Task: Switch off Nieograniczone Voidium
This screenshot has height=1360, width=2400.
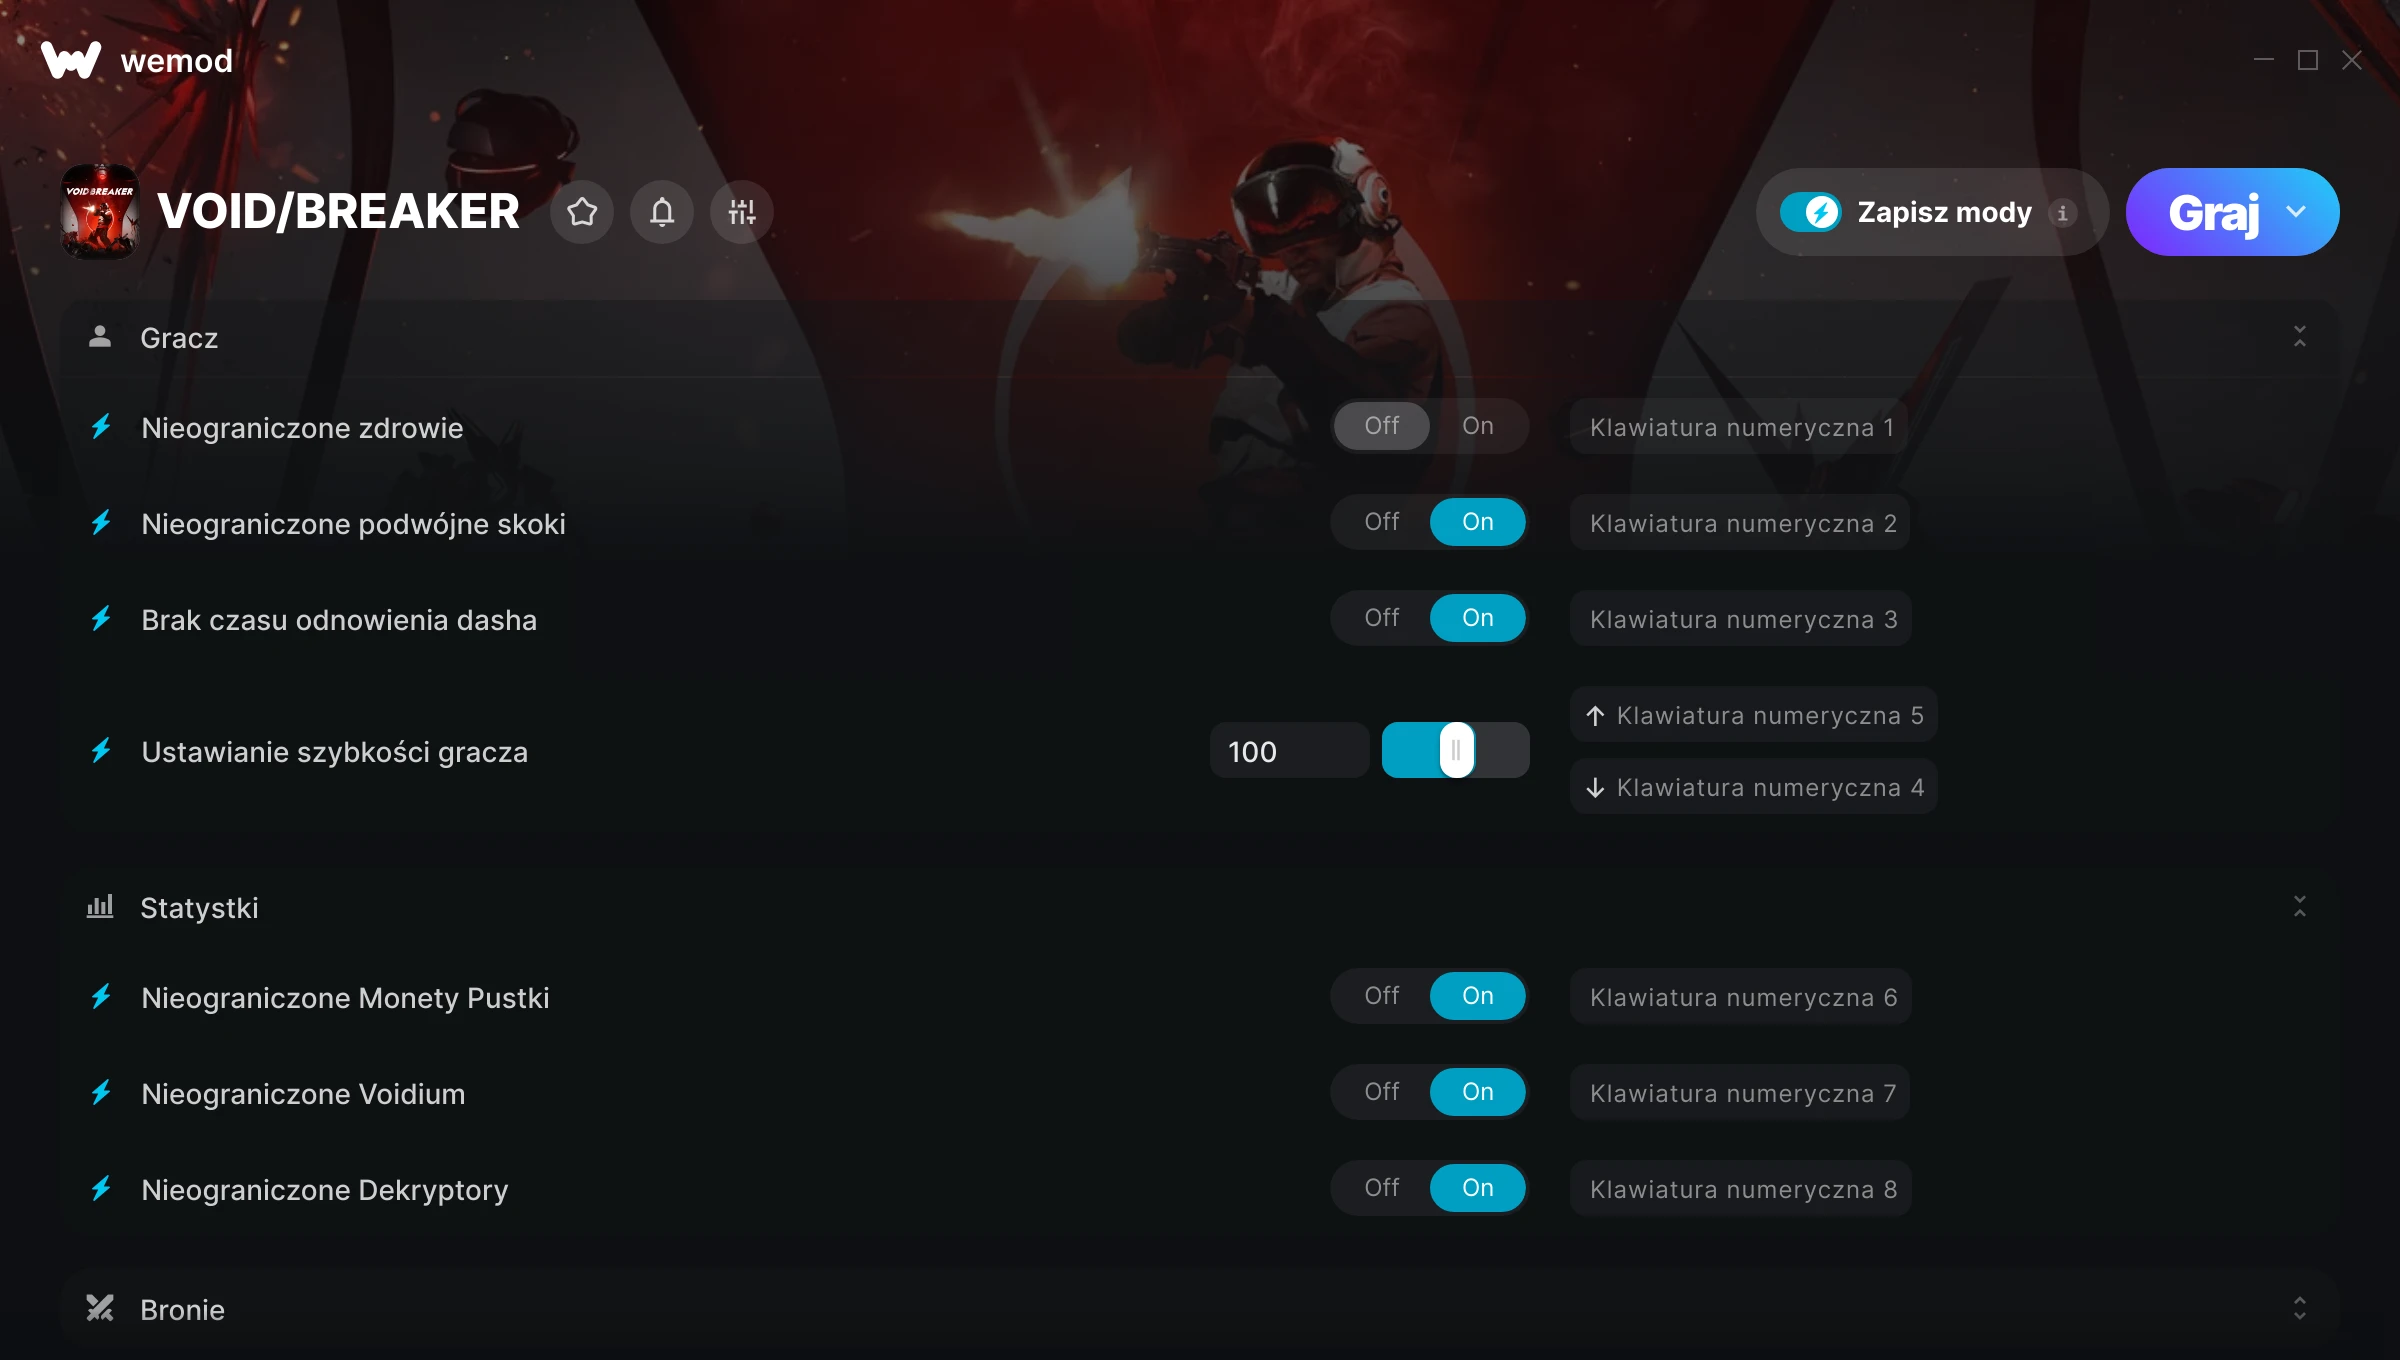Action: point(1381,1092)
